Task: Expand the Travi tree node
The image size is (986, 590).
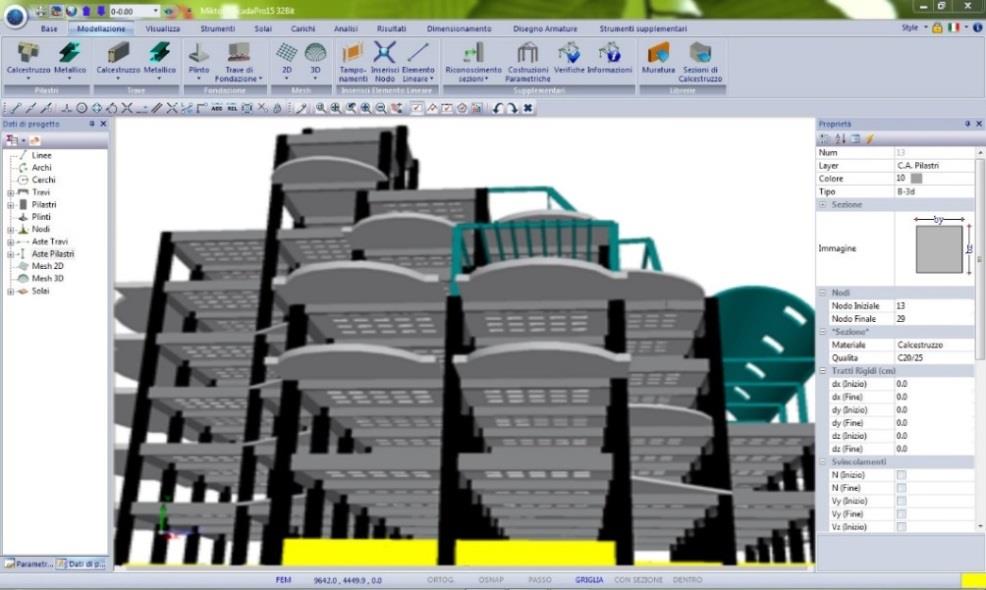Action: 10,192
